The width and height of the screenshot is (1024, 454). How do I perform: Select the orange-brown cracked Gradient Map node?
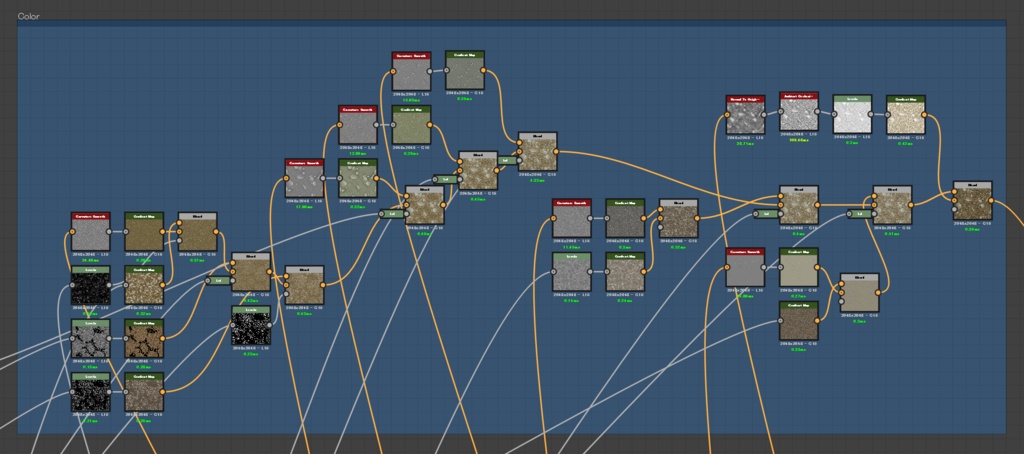click(x=144, y=338)
